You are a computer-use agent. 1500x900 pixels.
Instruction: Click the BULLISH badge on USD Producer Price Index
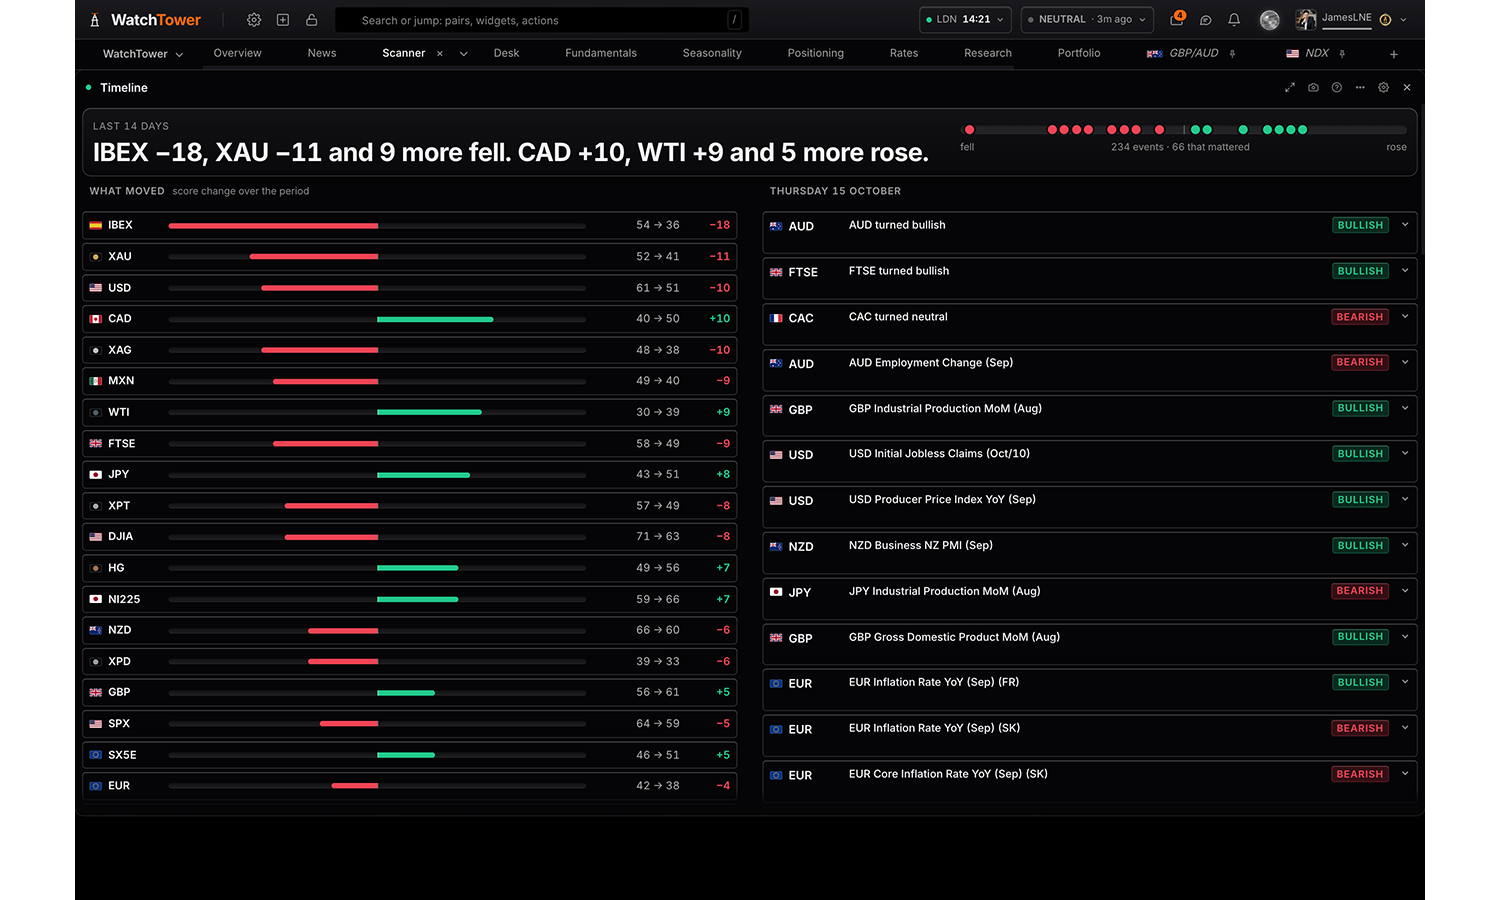(x=1360, y=500)
